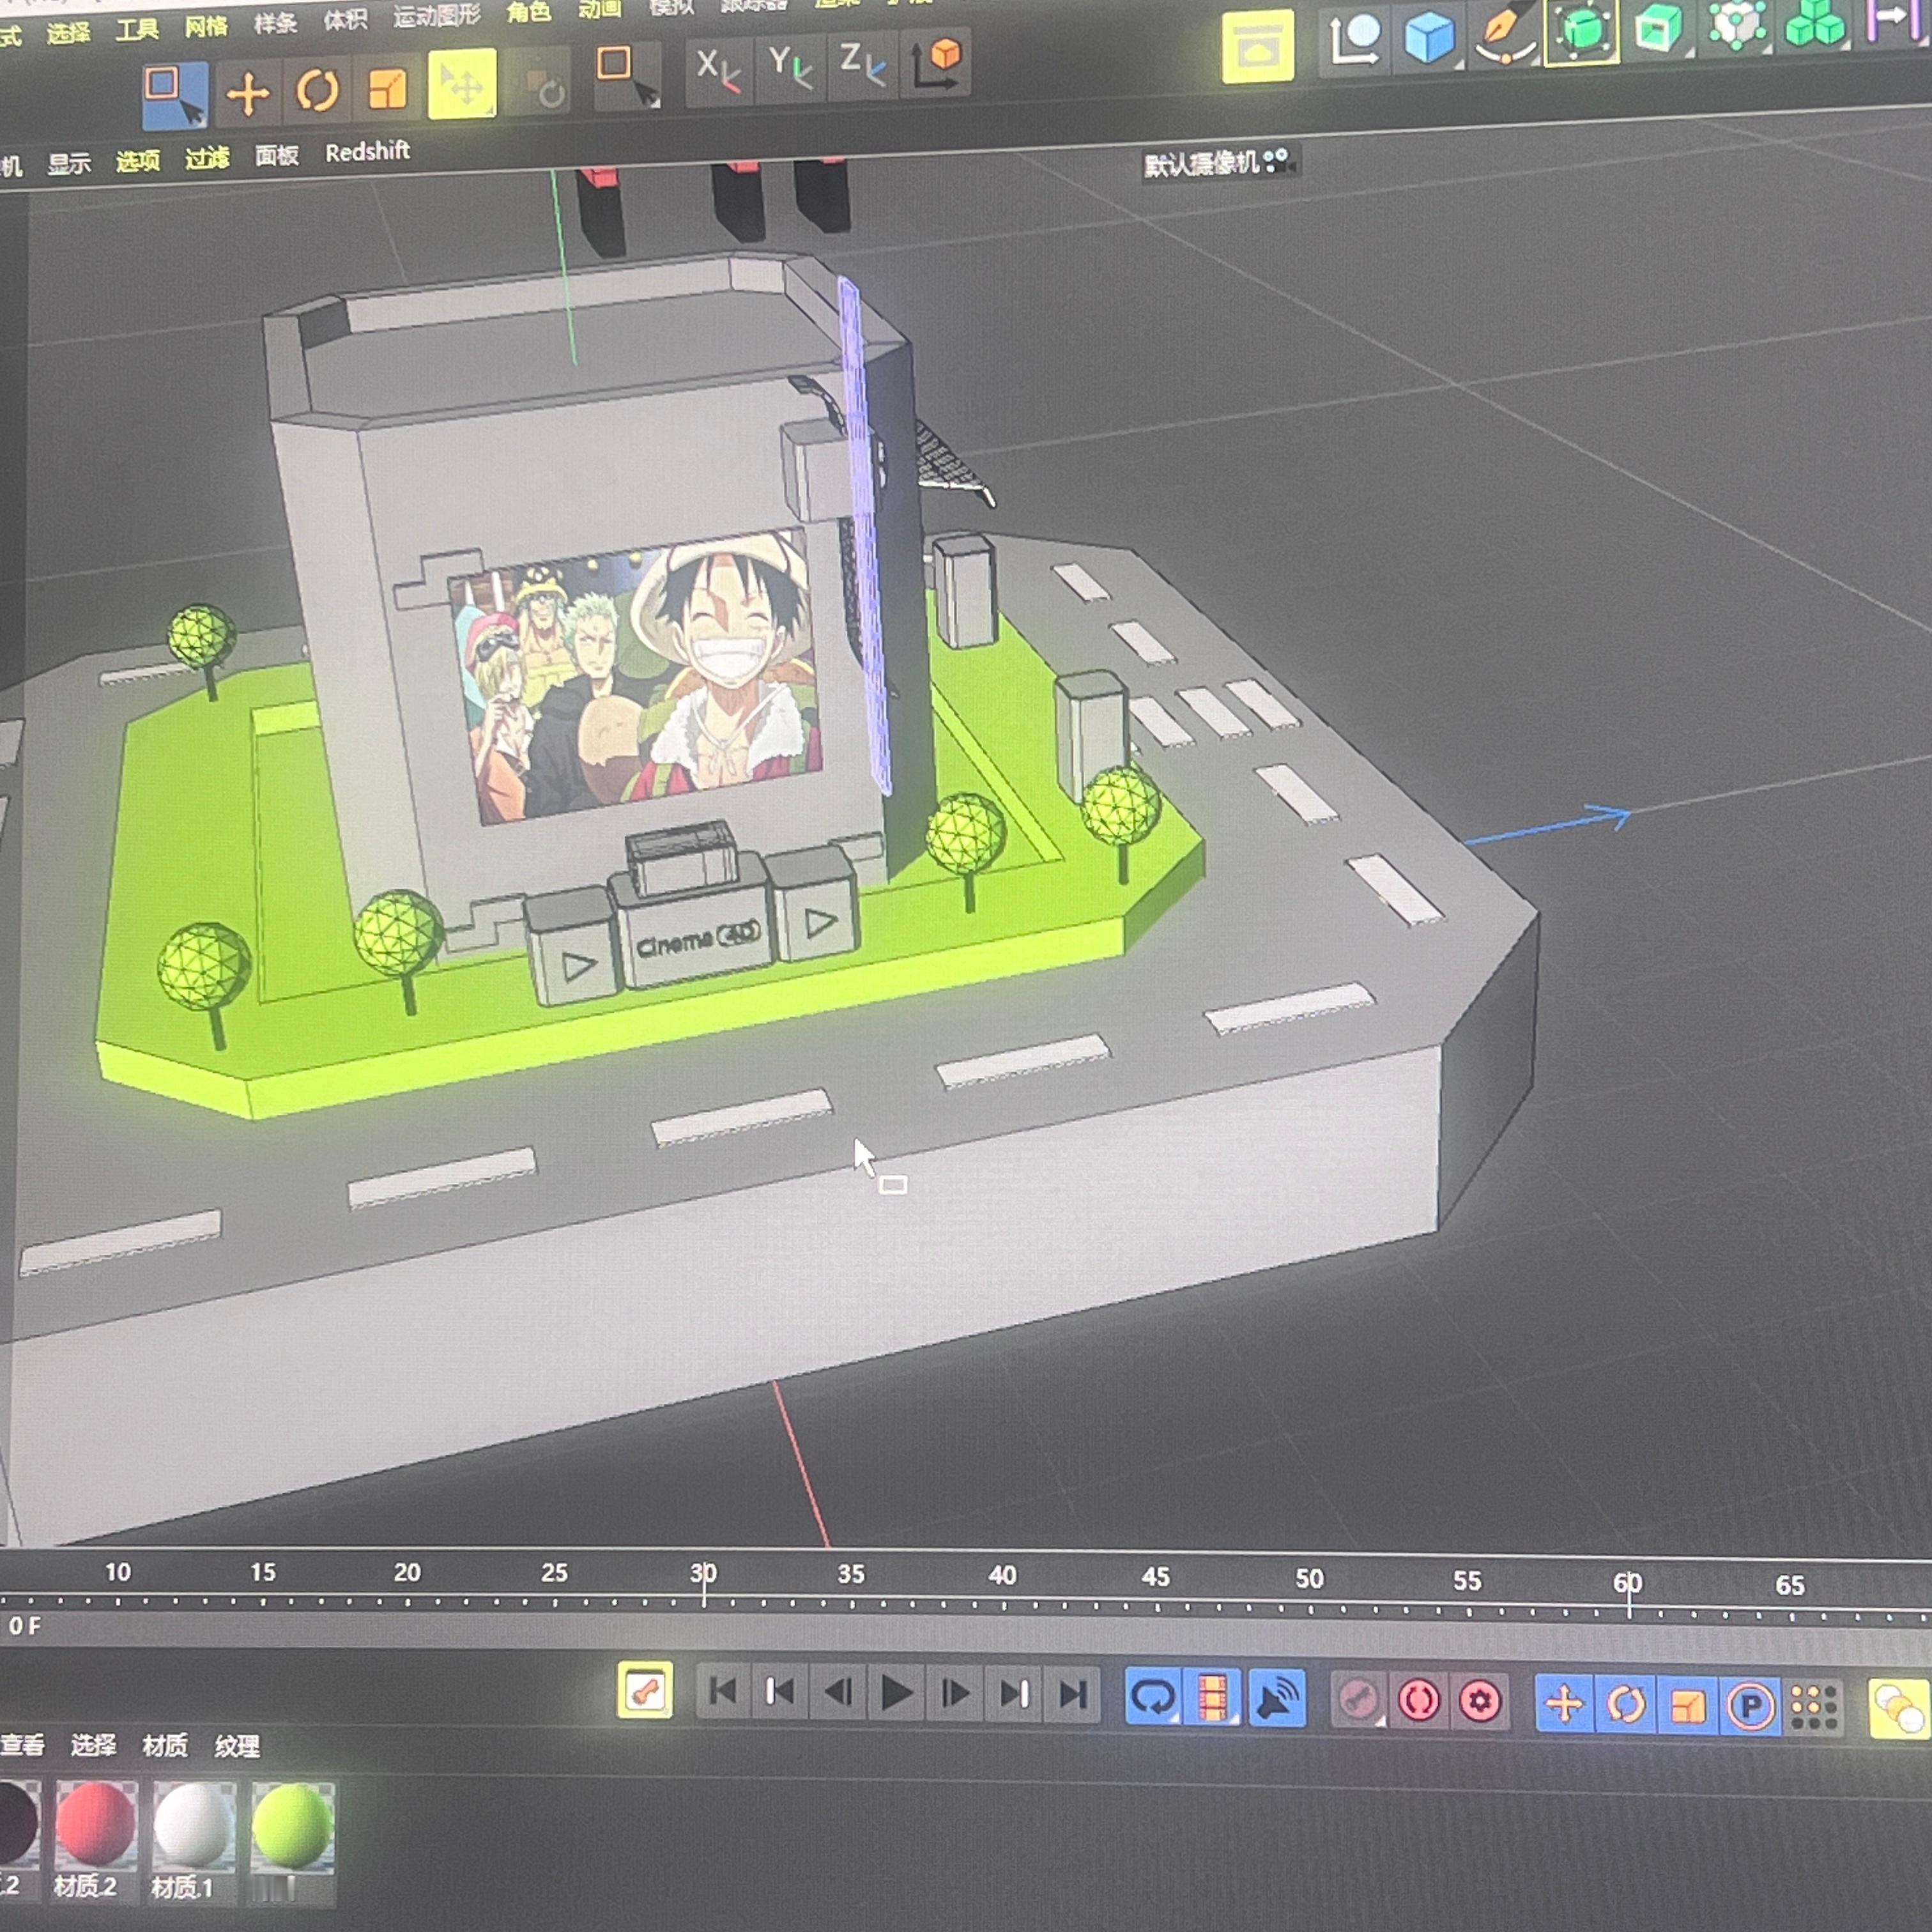Viewport: 1932px width, 1932px height.
Task: Open the 样条 menu
Action: coord(275,23)
